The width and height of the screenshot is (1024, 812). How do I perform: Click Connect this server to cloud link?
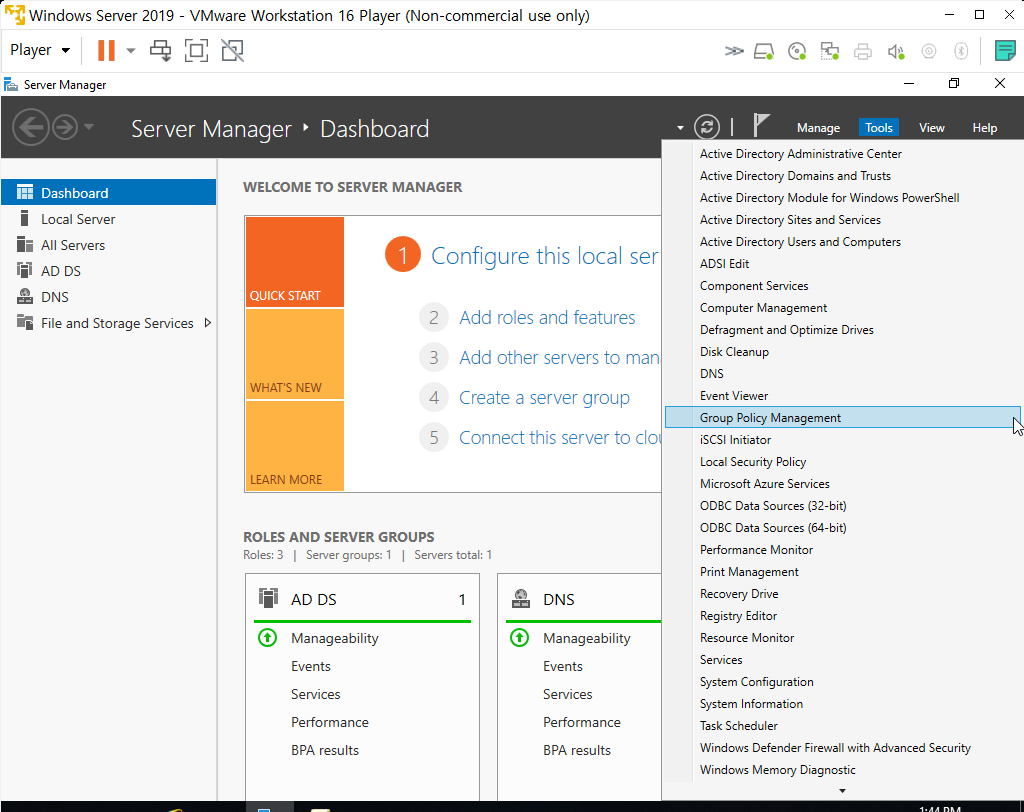pos(560,438)
